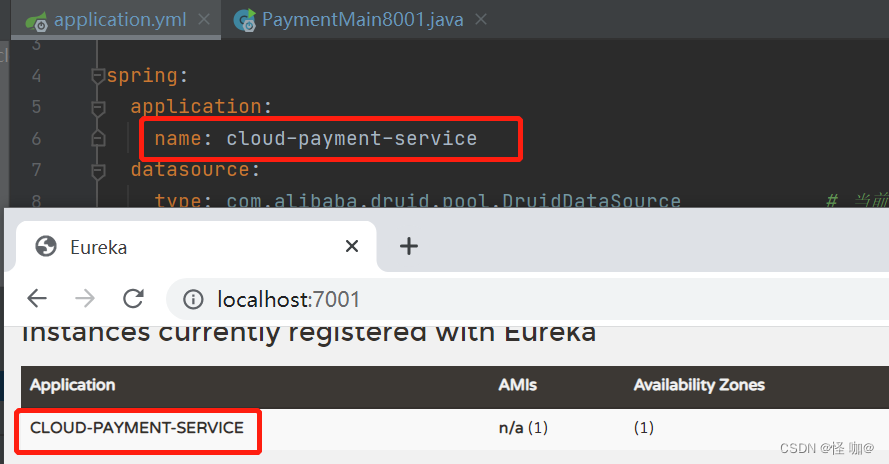Go back in the browser
This screenshot has height=464, width=889.
pos(37,298)
